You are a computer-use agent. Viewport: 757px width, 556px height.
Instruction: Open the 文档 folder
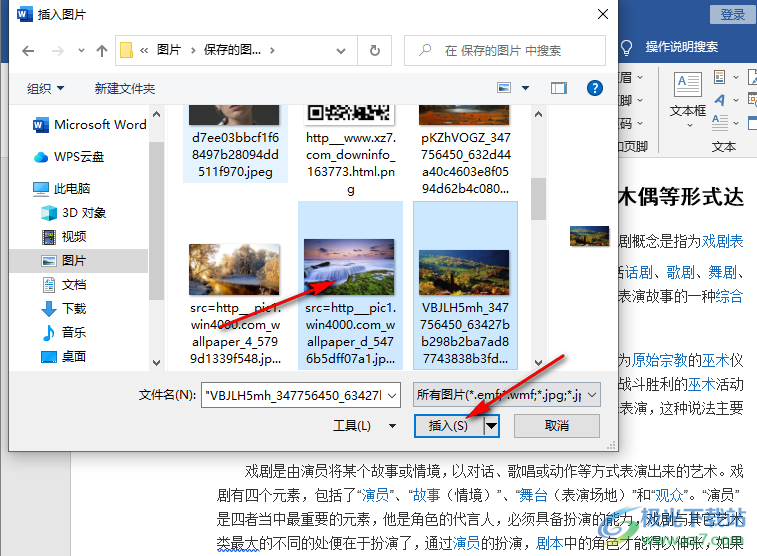[x=64, y=285]
